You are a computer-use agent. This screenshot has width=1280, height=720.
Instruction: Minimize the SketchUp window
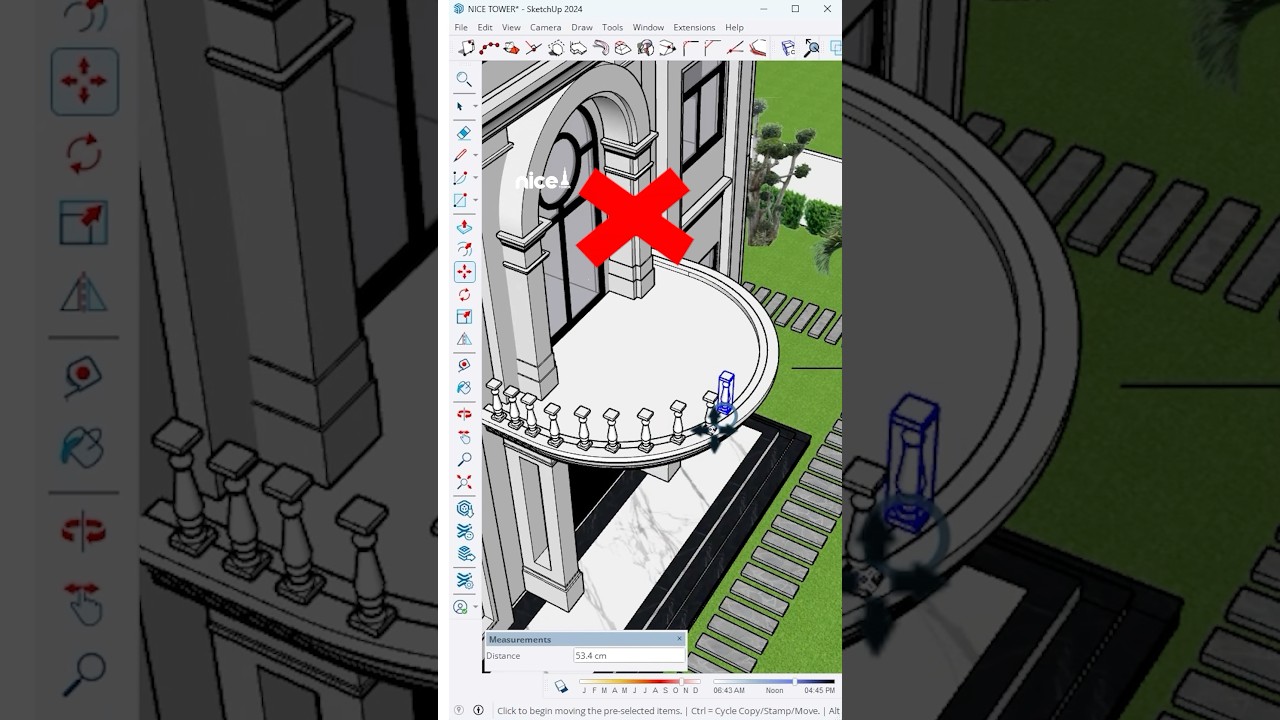(763, 9)
